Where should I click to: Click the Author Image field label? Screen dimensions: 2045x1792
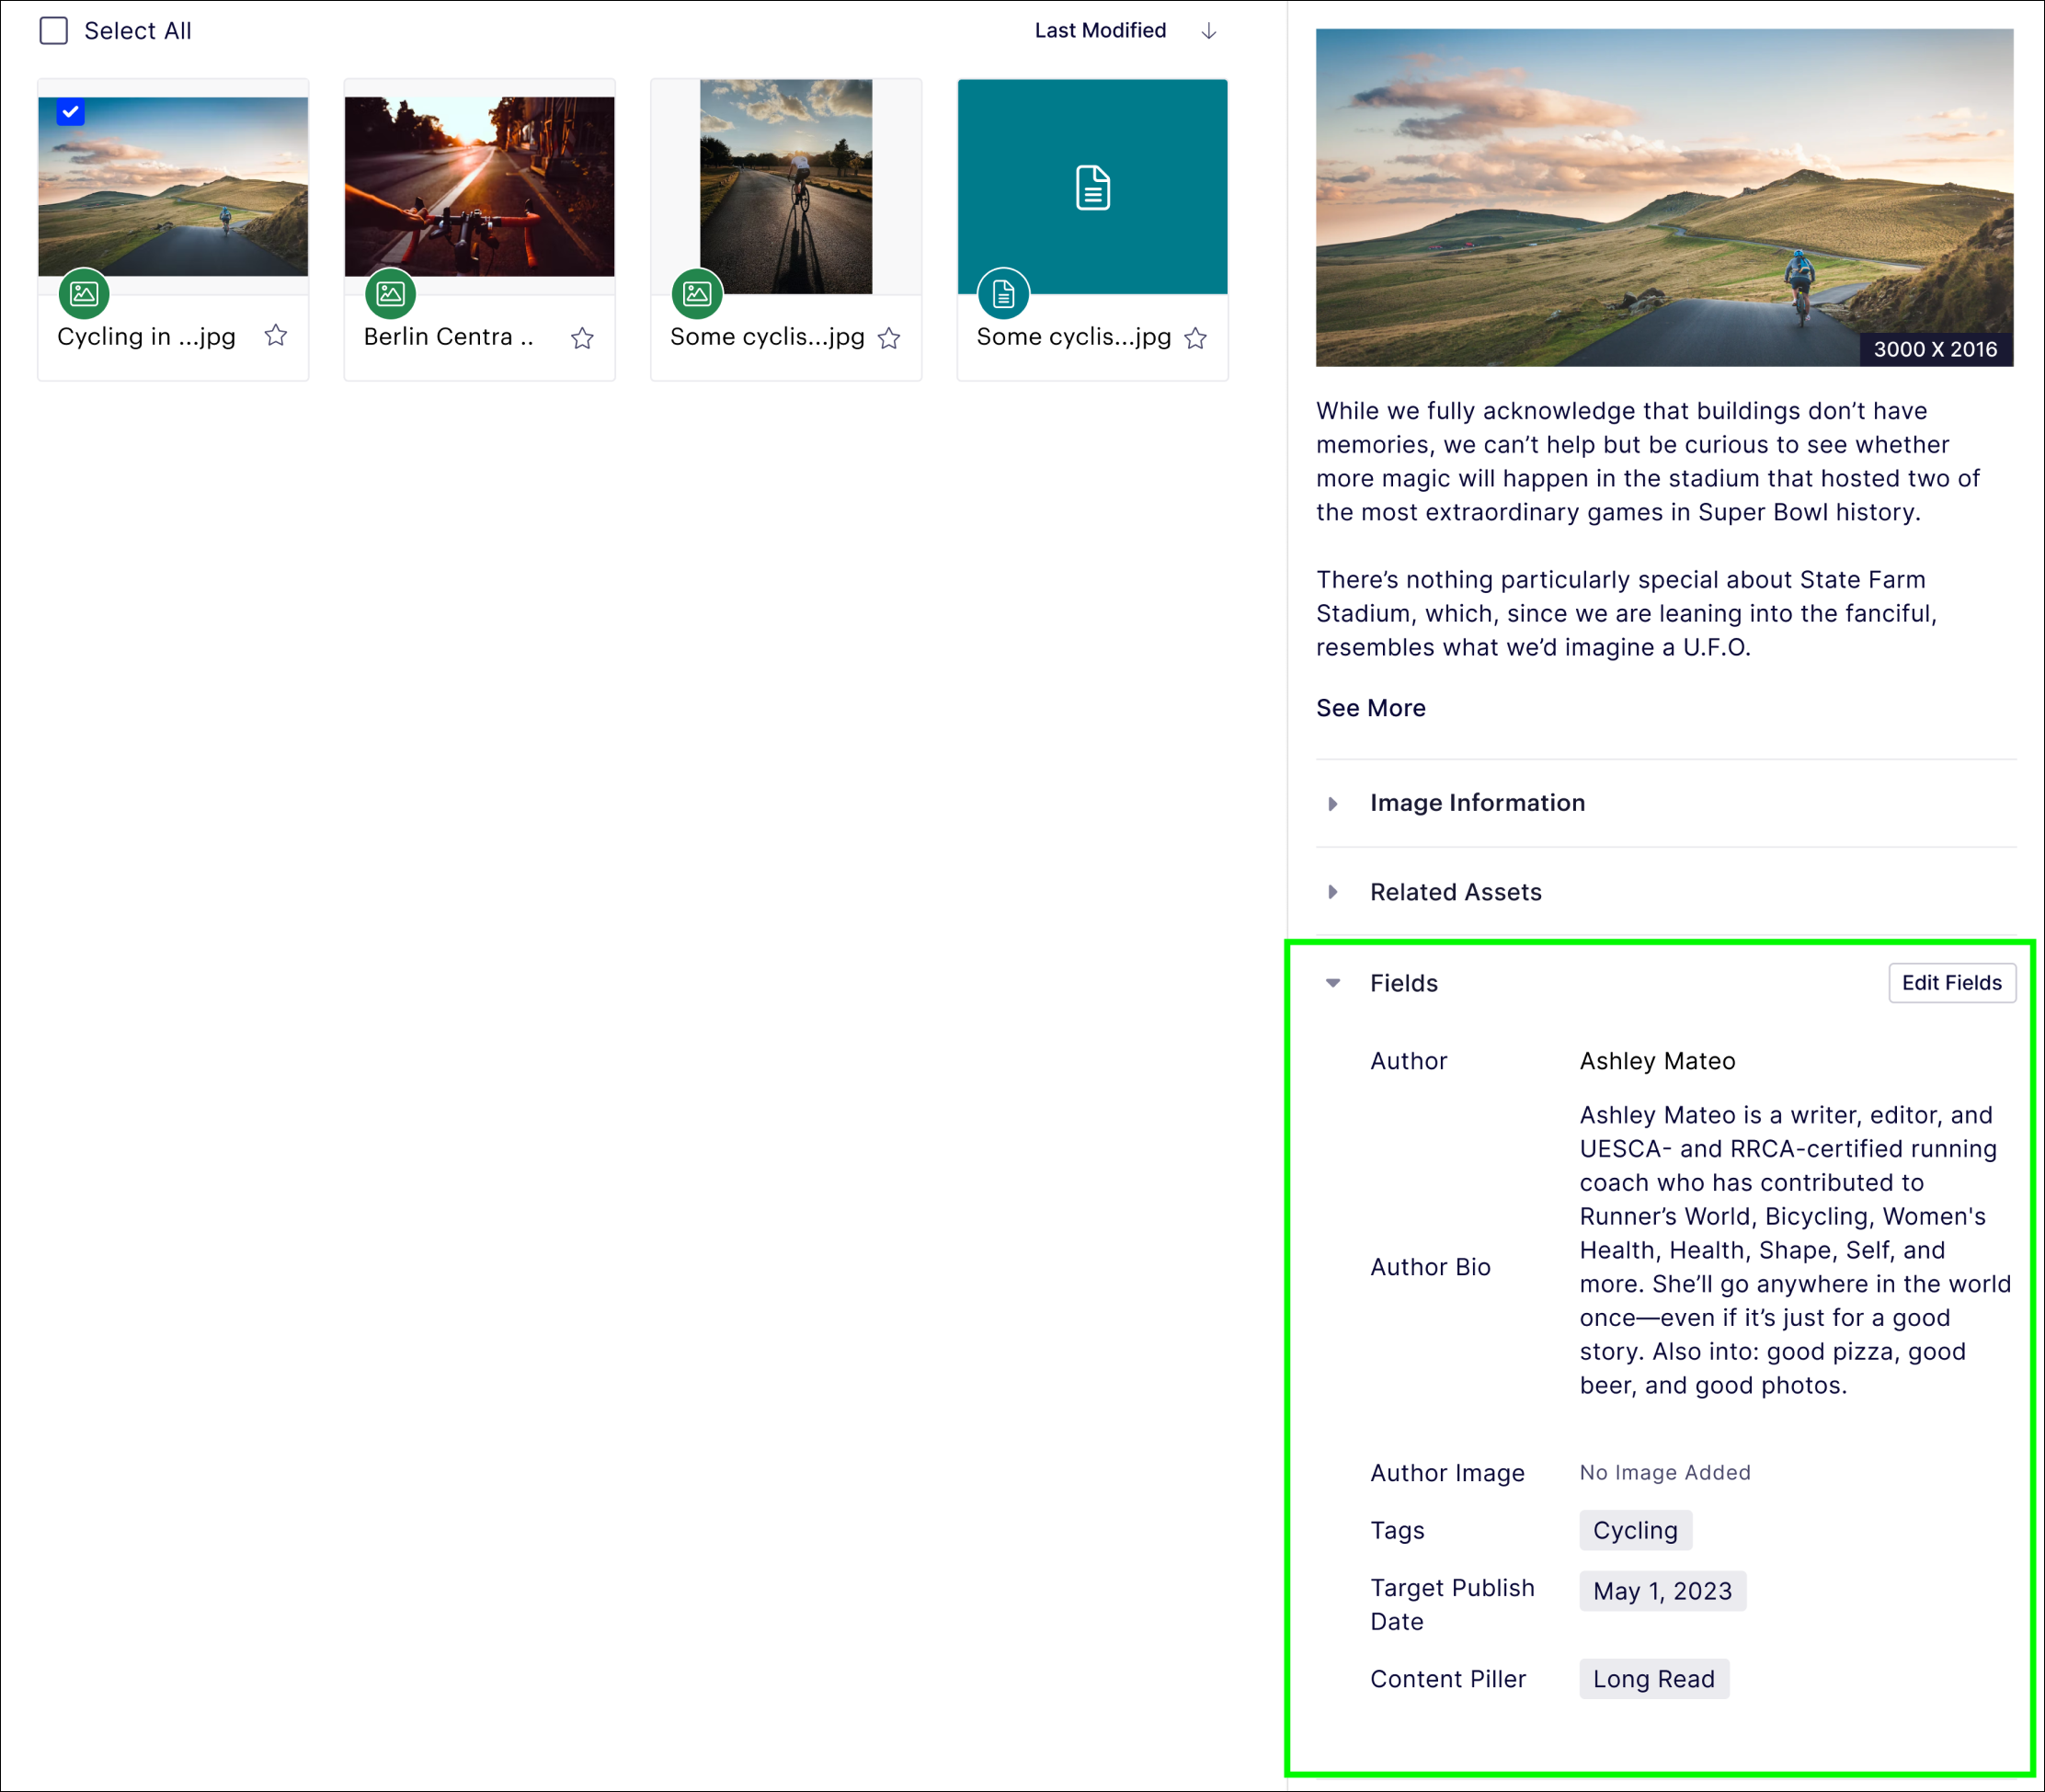[x=1447, y=1473]
